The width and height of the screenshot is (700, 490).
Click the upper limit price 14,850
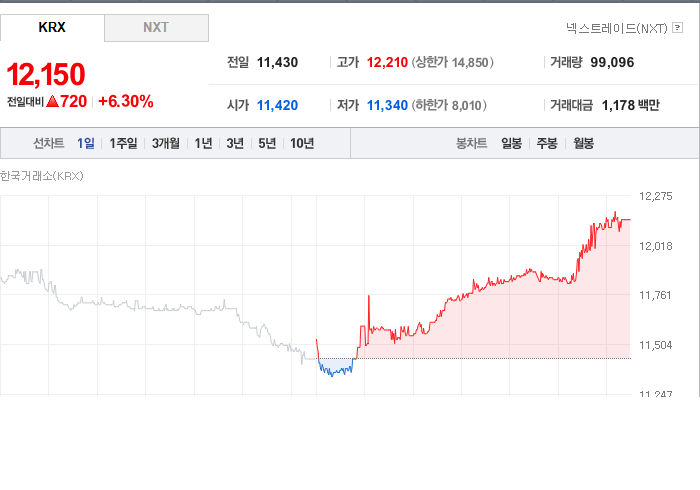tap(470, 62)
